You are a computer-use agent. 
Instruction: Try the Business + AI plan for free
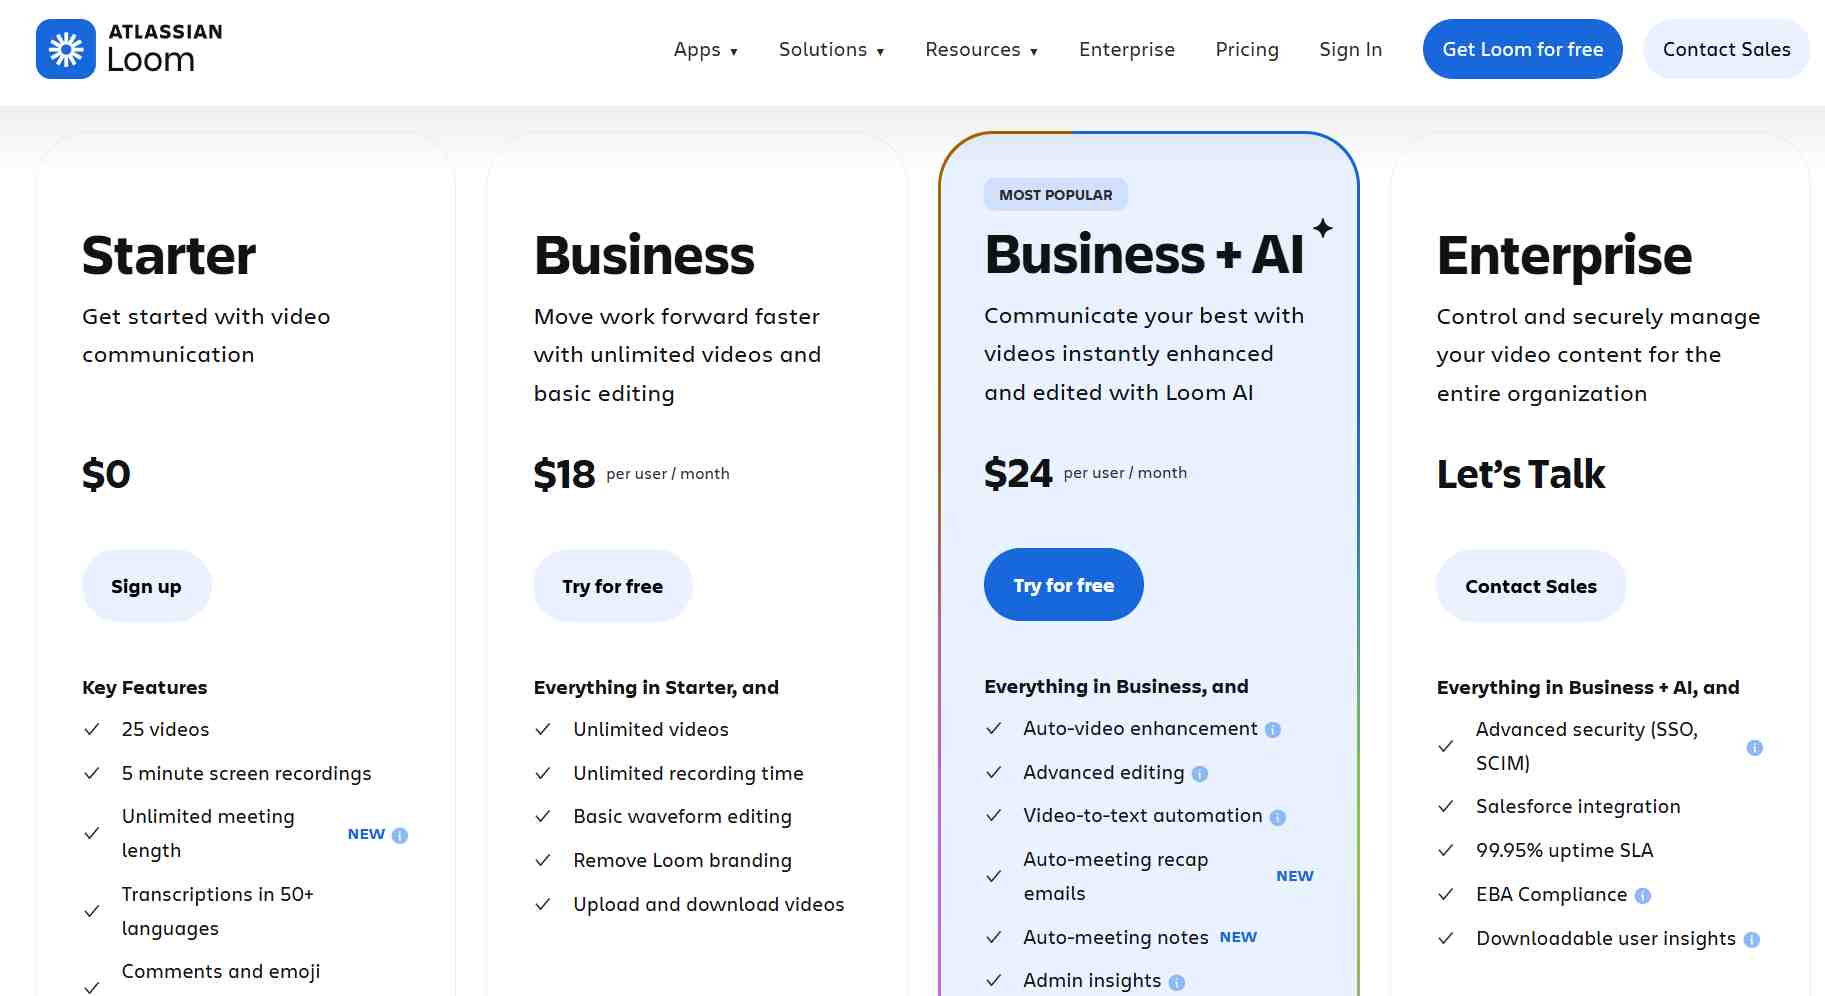[1063, 584]
